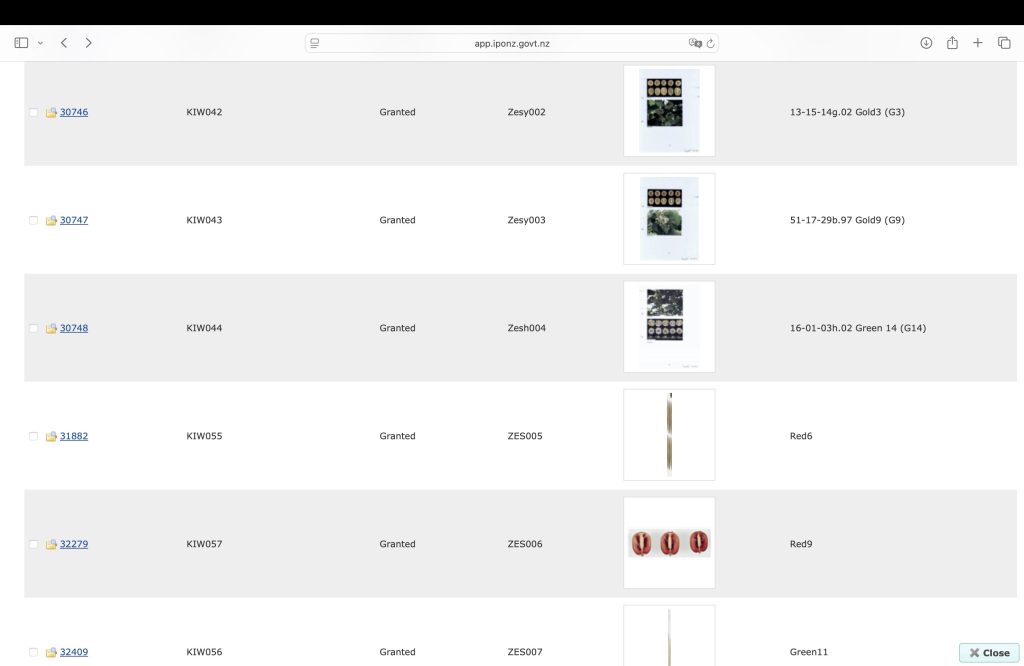Go back to previous page

point(64,43)
